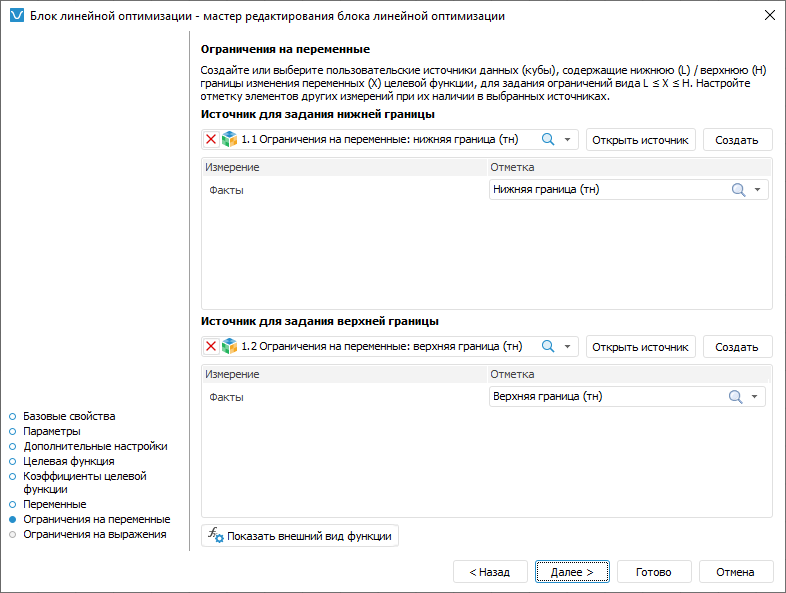
Task: Open the 'Переменные' wizard page
Action: [x=55, y=505]
